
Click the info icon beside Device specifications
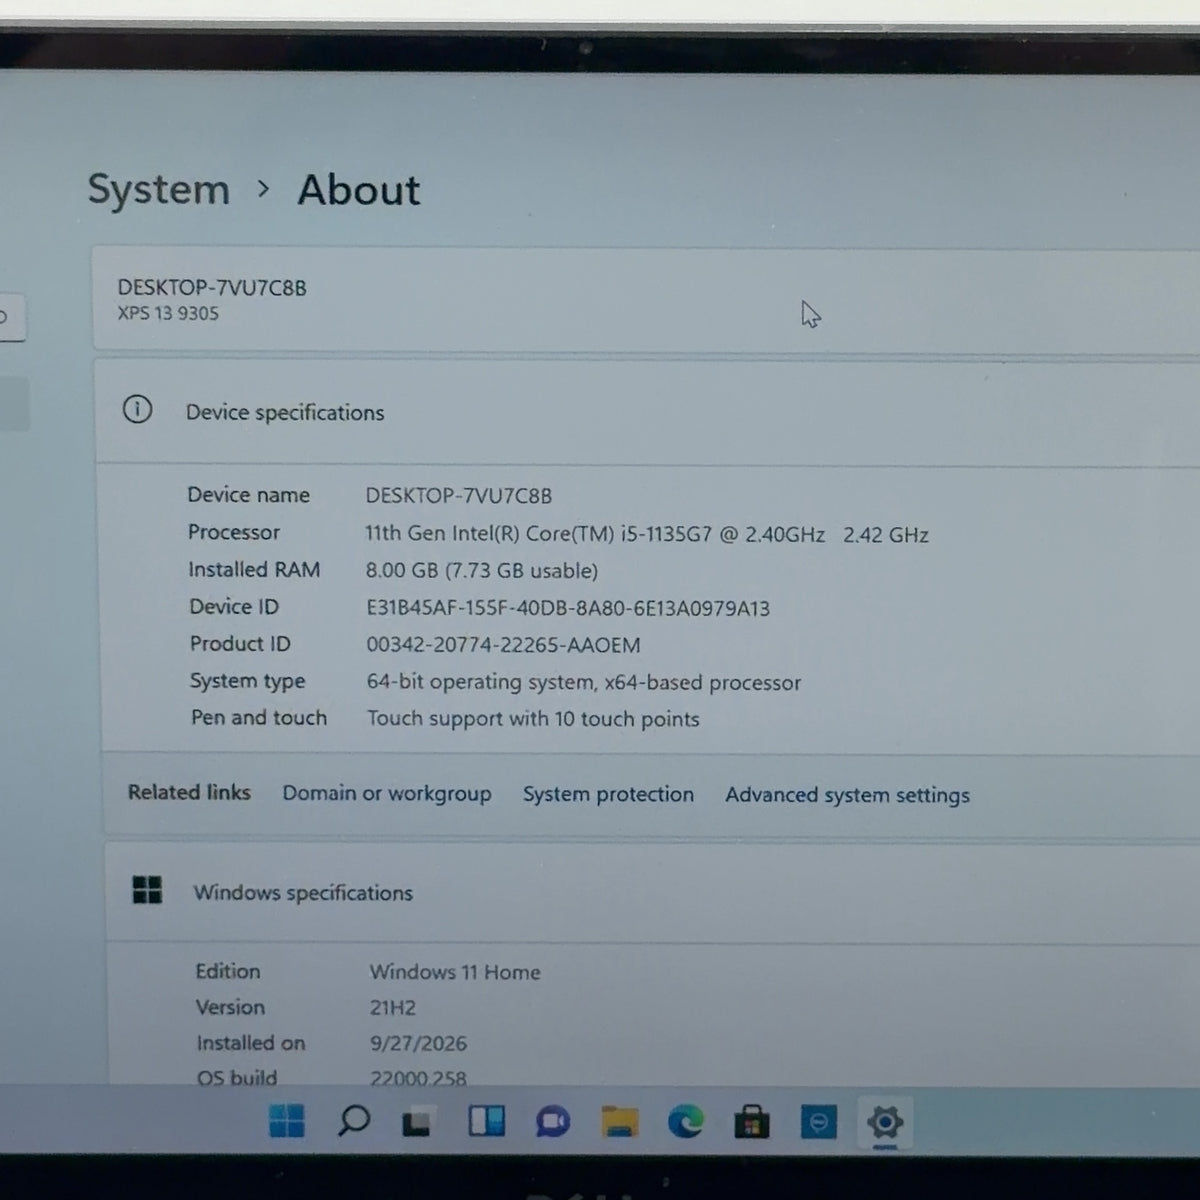pyautogui.click(x=137, y=409)
